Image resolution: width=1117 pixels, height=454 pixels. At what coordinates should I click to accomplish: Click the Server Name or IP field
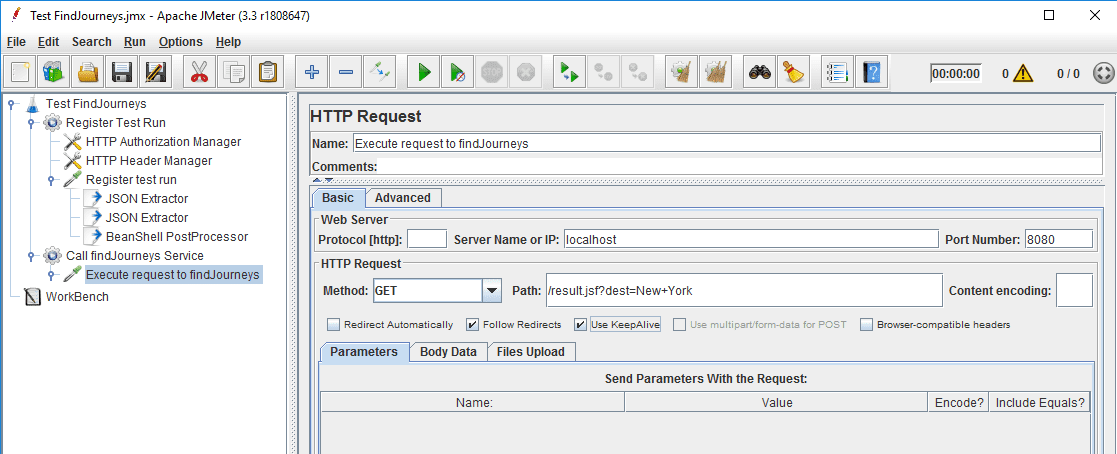751,239
